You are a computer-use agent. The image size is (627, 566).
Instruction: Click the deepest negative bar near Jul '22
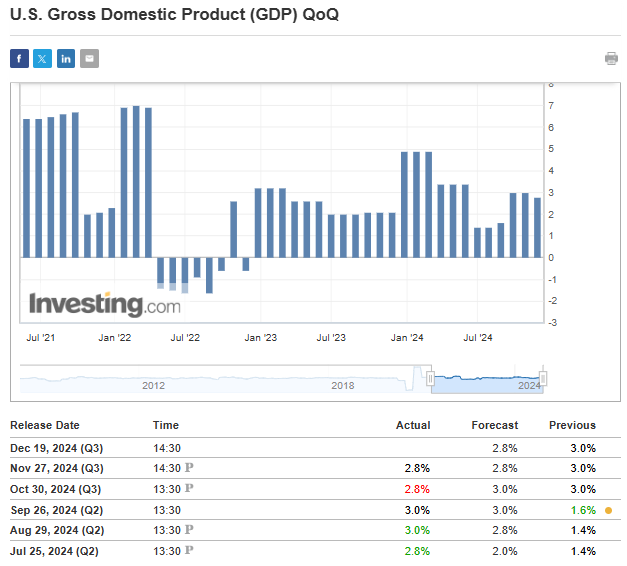[x=209, y=275]
